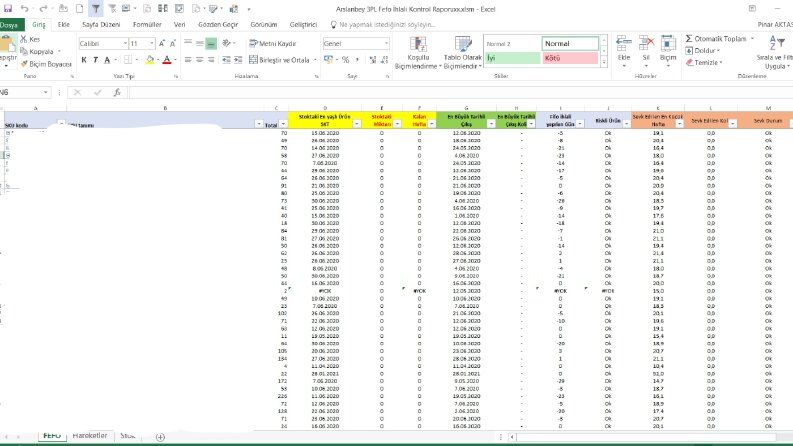Click Metni Kaydır wrap text
Screen dimensions: 793x446
tap(273, 43)
